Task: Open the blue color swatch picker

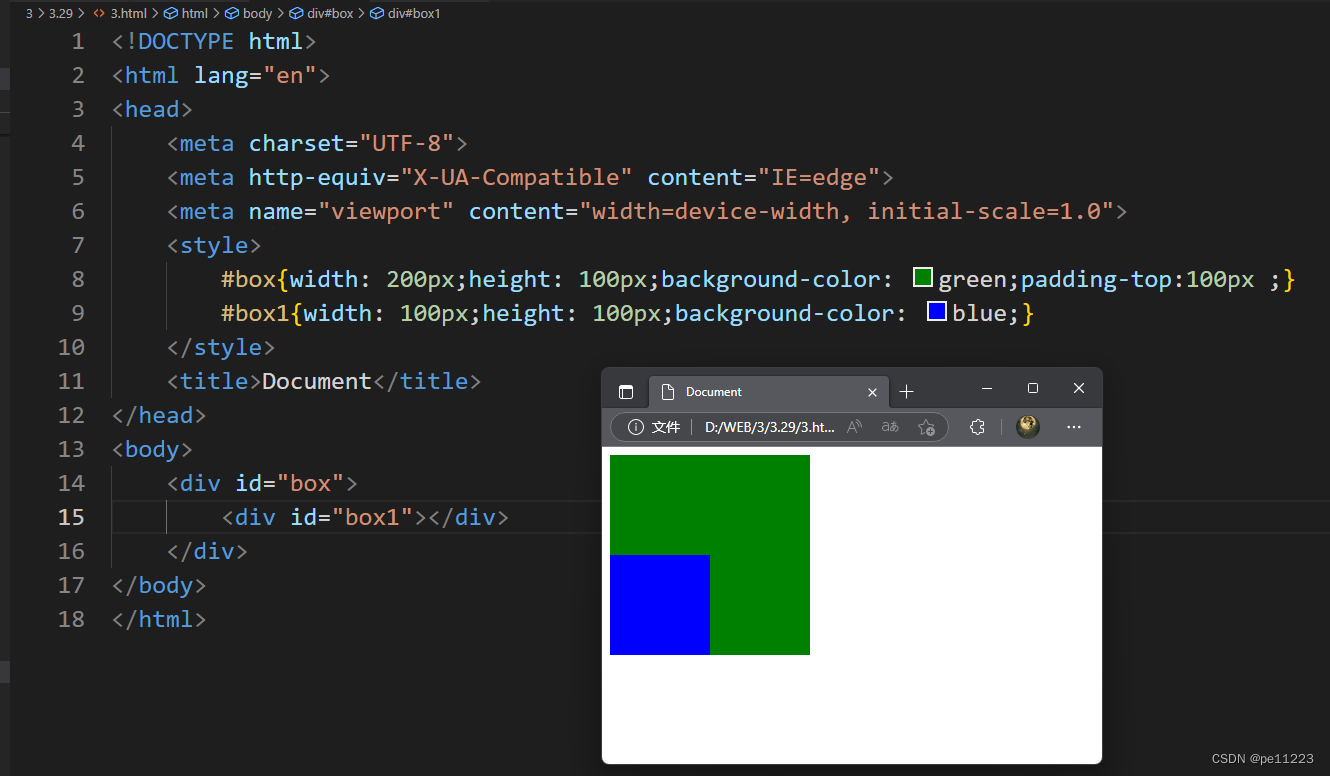Action: (x=937, y=311)
